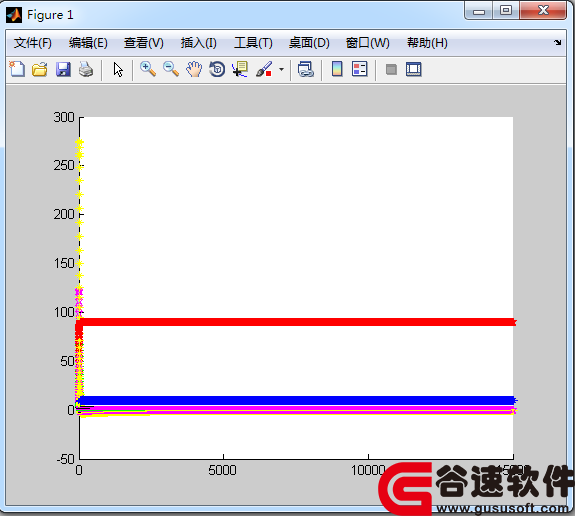Open a file with the folder icon

tap(40, 69)
